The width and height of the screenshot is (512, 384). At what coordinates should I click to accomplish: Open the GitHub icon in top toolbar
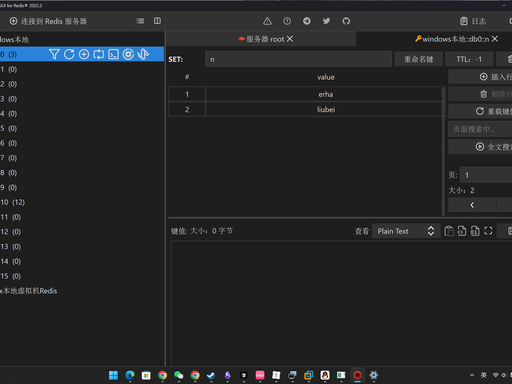pos(346,21)
